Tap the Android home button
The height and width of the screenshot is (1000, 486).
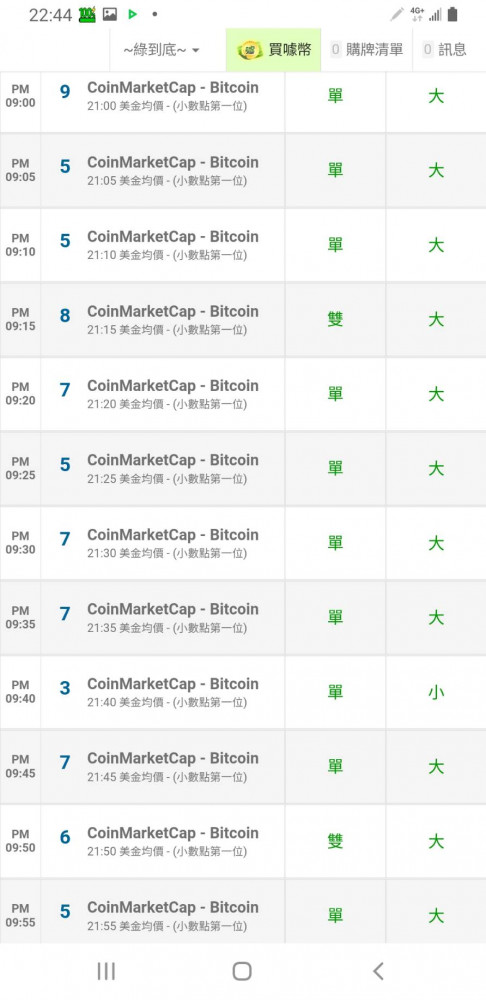pyautogui.click(x=242, y=971)
